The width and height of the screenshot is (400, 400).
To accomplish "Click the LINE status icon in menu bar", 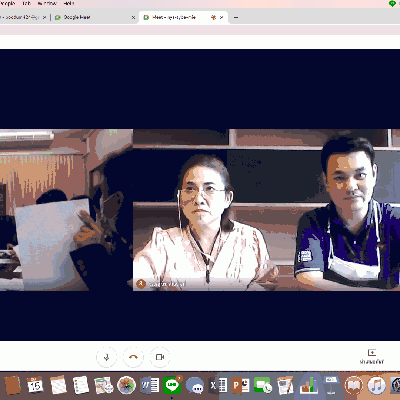I will [x=392, y=3].
